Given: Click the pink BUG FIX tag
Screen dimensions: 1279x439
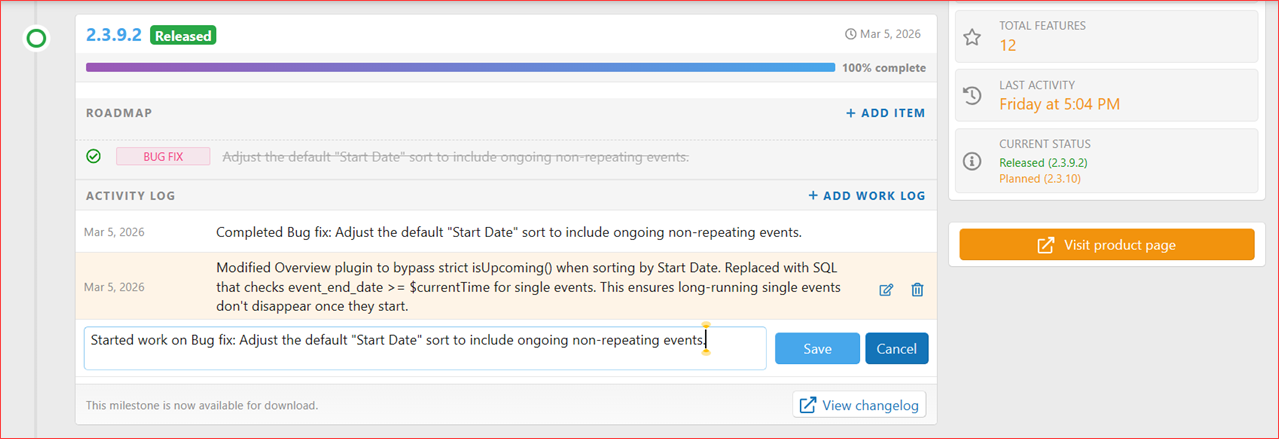Looking at the screenshot, I should (x=163, y=156).
